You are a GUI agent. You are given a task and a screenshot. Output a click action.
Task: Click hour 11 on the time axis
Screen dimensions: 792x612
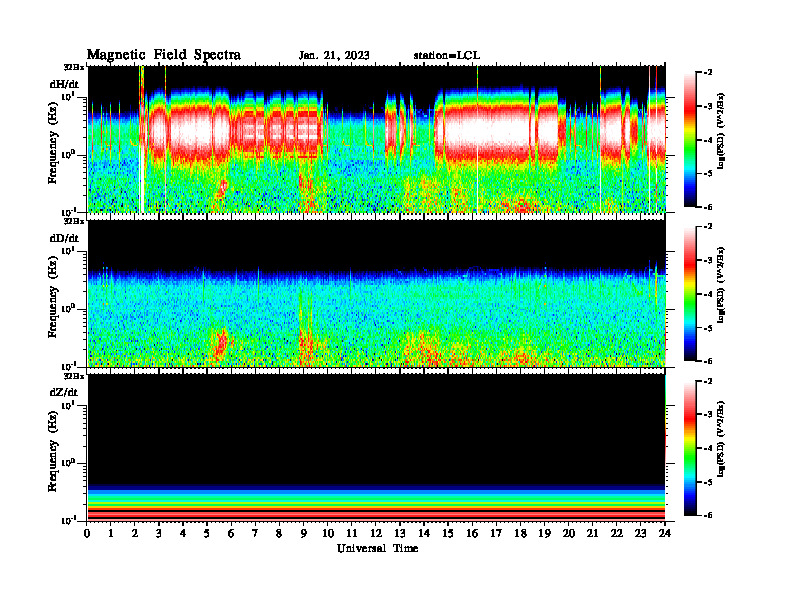pos(352,533)
